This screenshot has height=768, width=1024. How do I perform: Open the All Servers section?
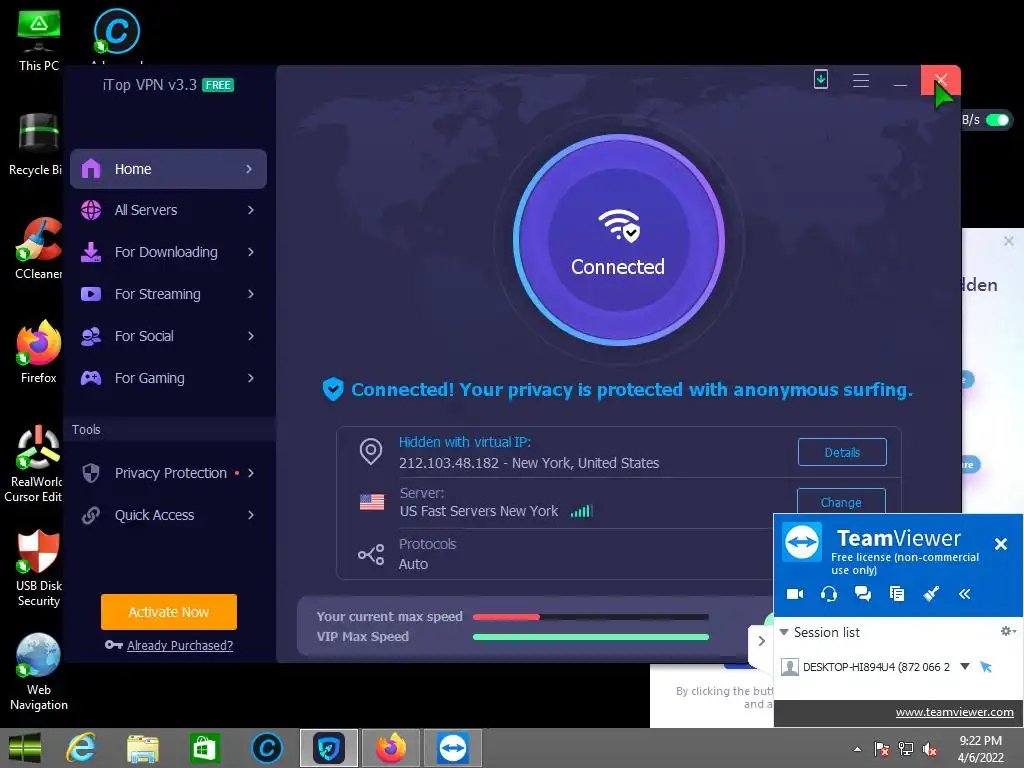pyautogui.click(x=168, y=210)
